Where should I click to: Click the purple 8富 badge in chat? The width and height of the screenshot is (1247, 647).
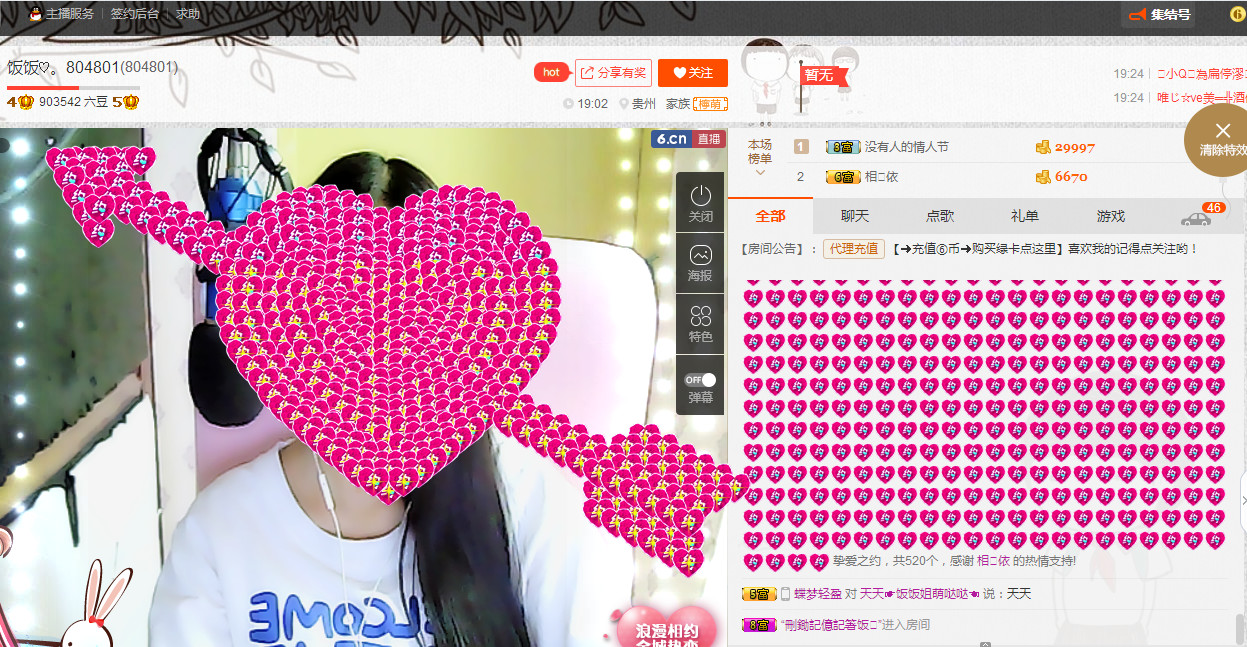click(759, 625)
